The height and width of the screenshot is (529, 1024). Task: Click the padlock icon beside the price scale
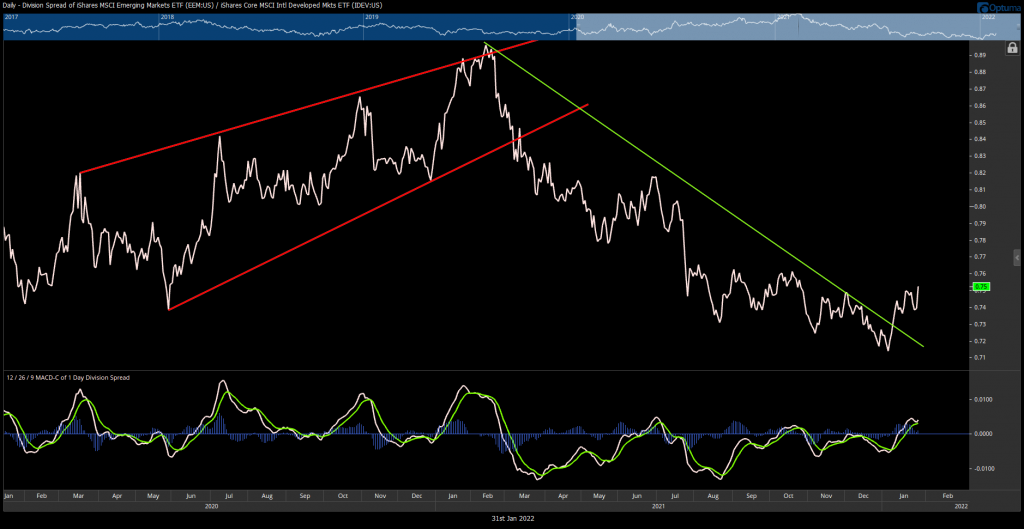(x=1012, y=48)
